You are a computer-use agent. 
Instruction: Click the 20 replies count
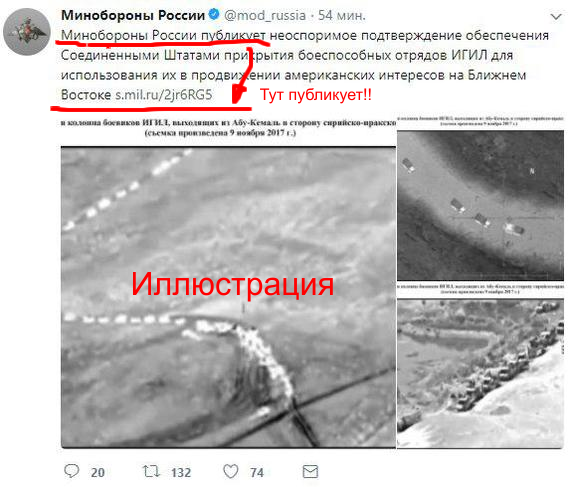[x=97, y=472]
